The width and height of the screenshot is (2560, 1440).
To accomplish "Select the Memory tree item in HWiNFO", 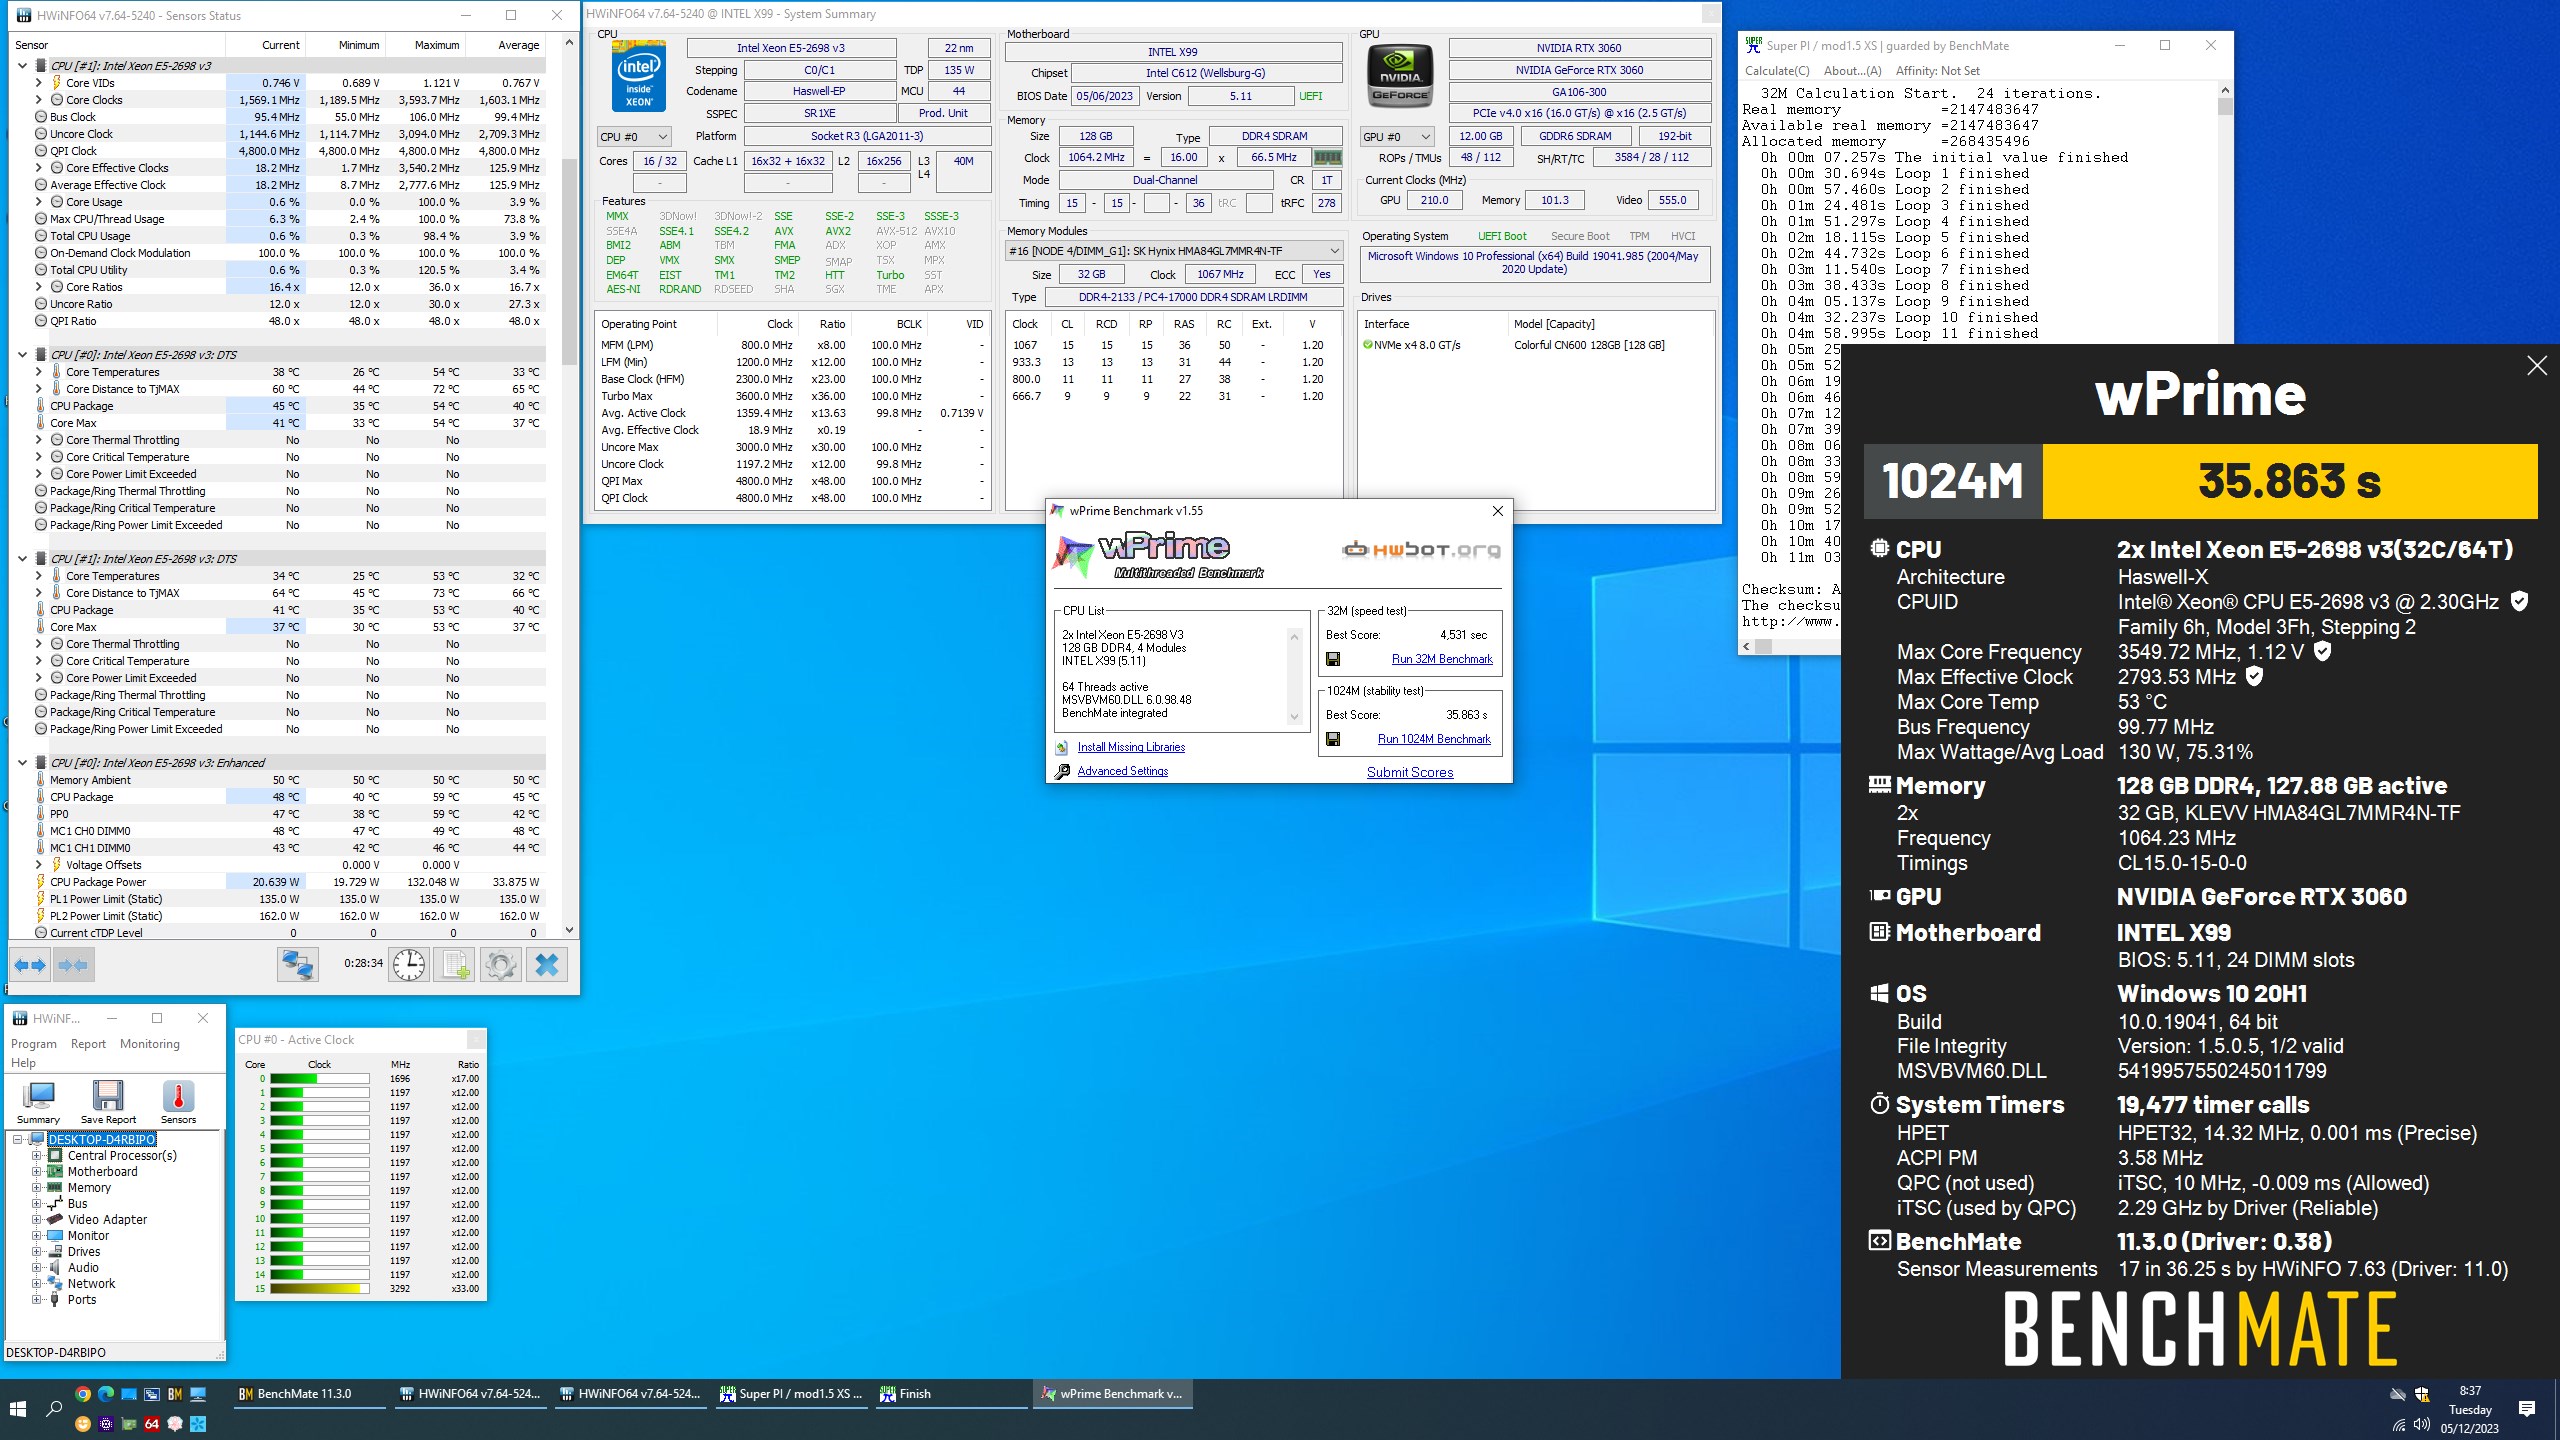I will tap(89, 1188).
